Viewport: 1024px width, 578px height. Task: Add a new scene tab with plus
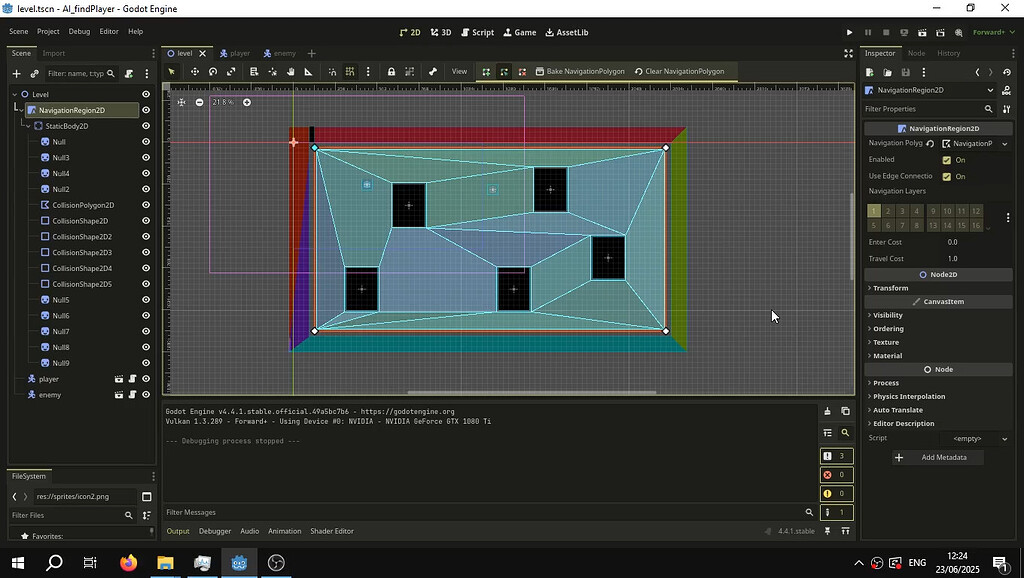point(312,54)
